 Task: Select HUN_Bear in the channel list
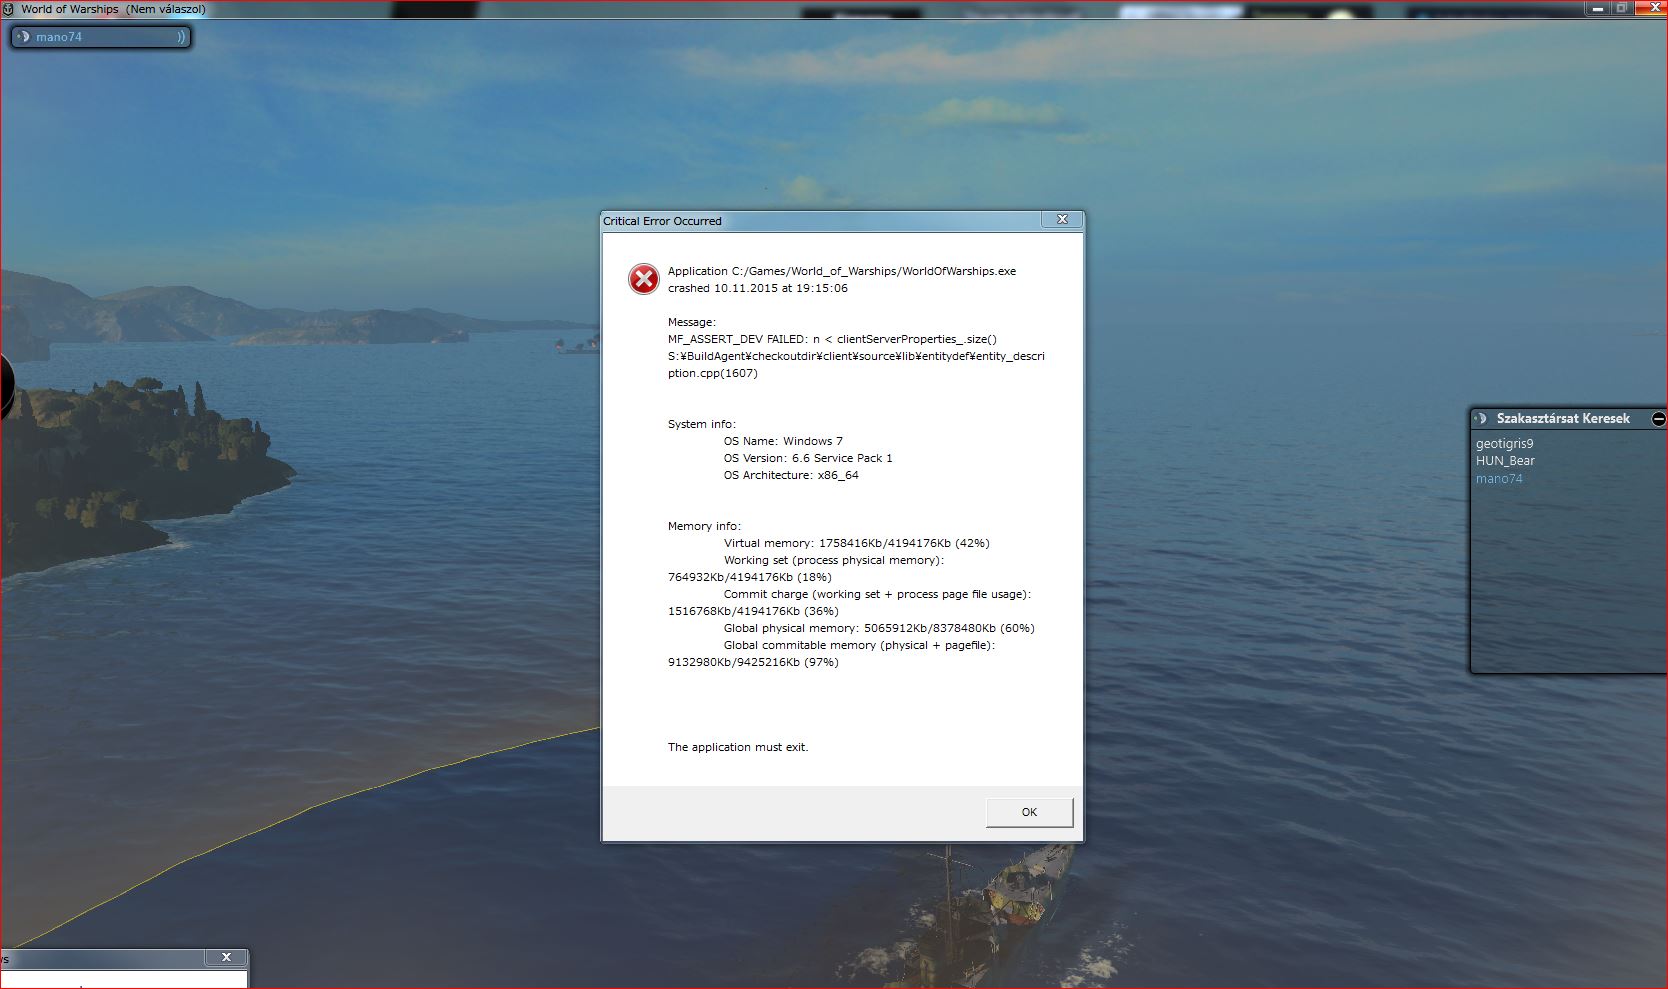tap(1505, 460)
